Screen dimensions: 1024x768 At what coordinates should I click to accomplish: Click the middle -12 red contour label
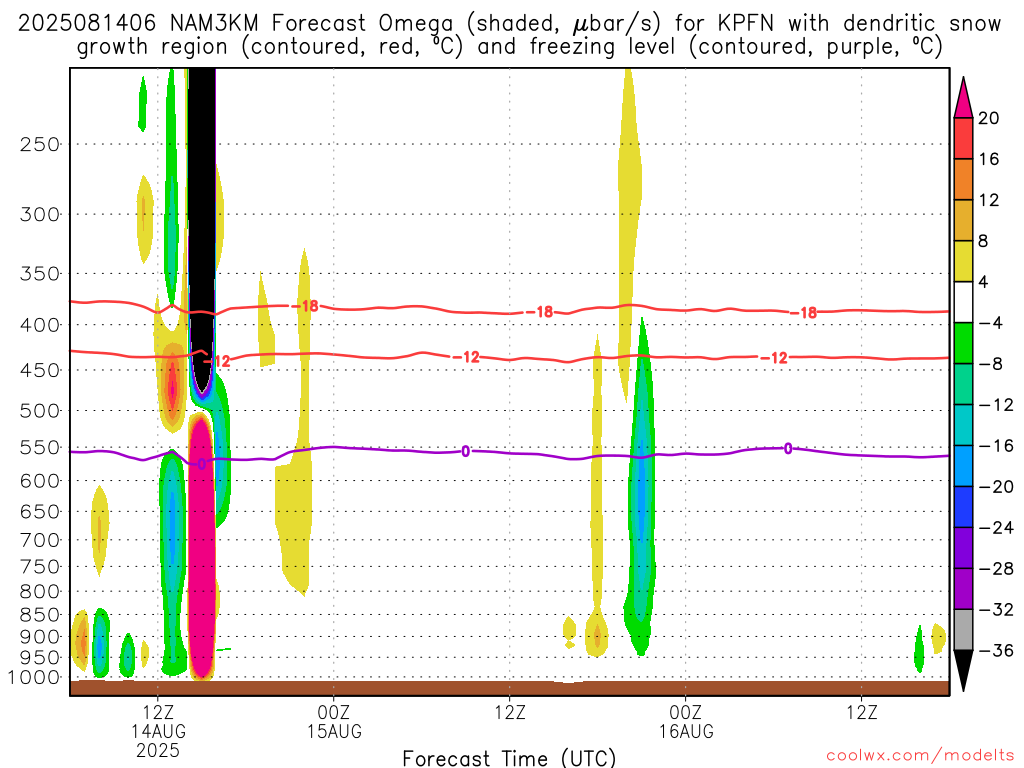pyautogui.click(x=466, y=357)
